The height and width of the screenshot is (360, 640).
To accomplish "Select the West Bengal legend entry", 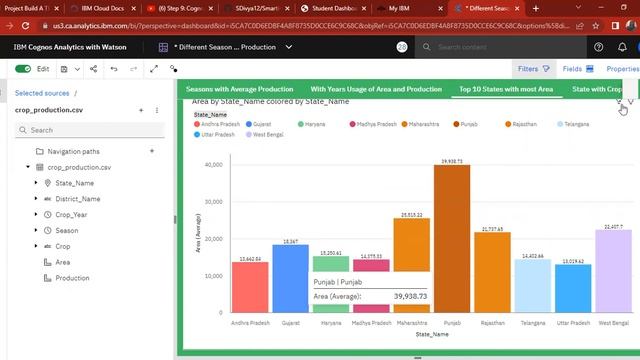I will 264,134.
